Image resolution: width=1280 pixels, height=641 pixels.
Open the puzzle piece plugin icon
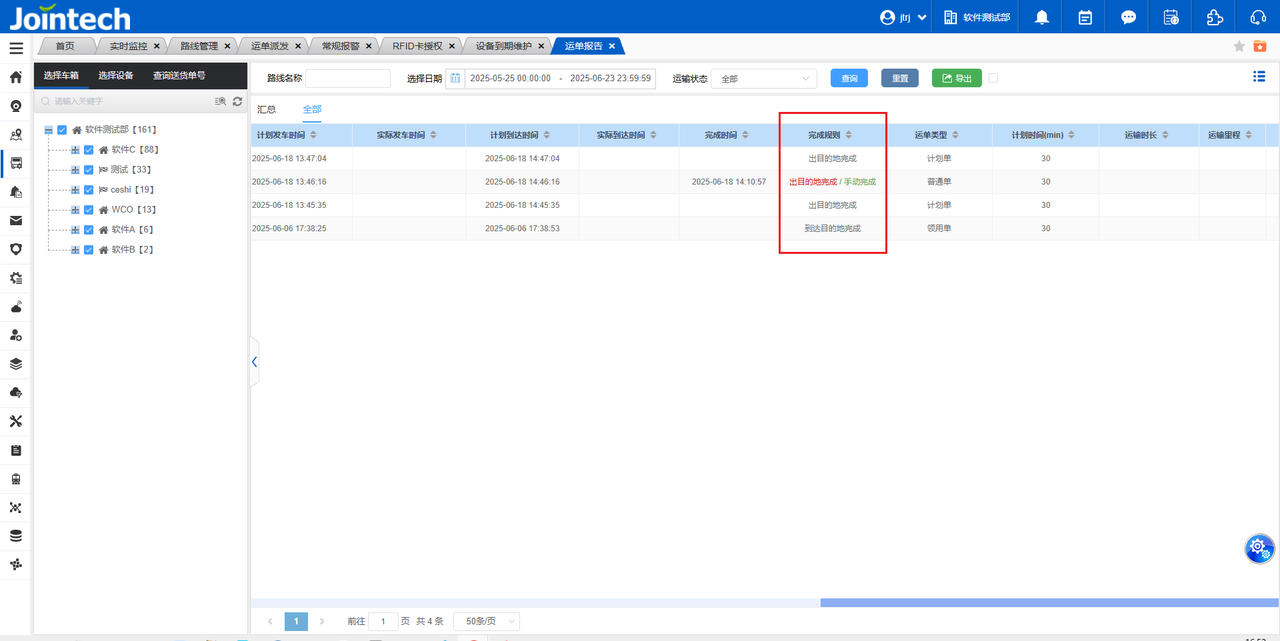point(1214,17)
